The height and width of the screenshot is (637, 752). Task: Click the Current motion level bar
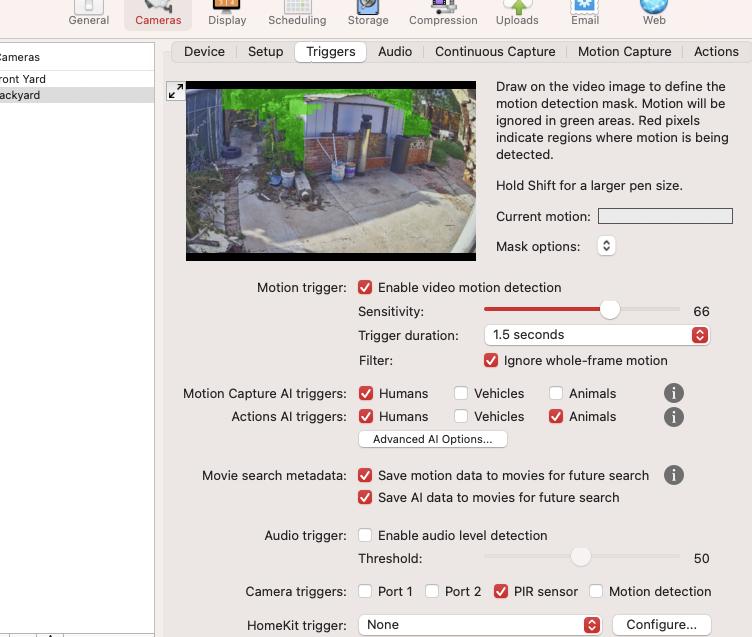tap(665, 216)
